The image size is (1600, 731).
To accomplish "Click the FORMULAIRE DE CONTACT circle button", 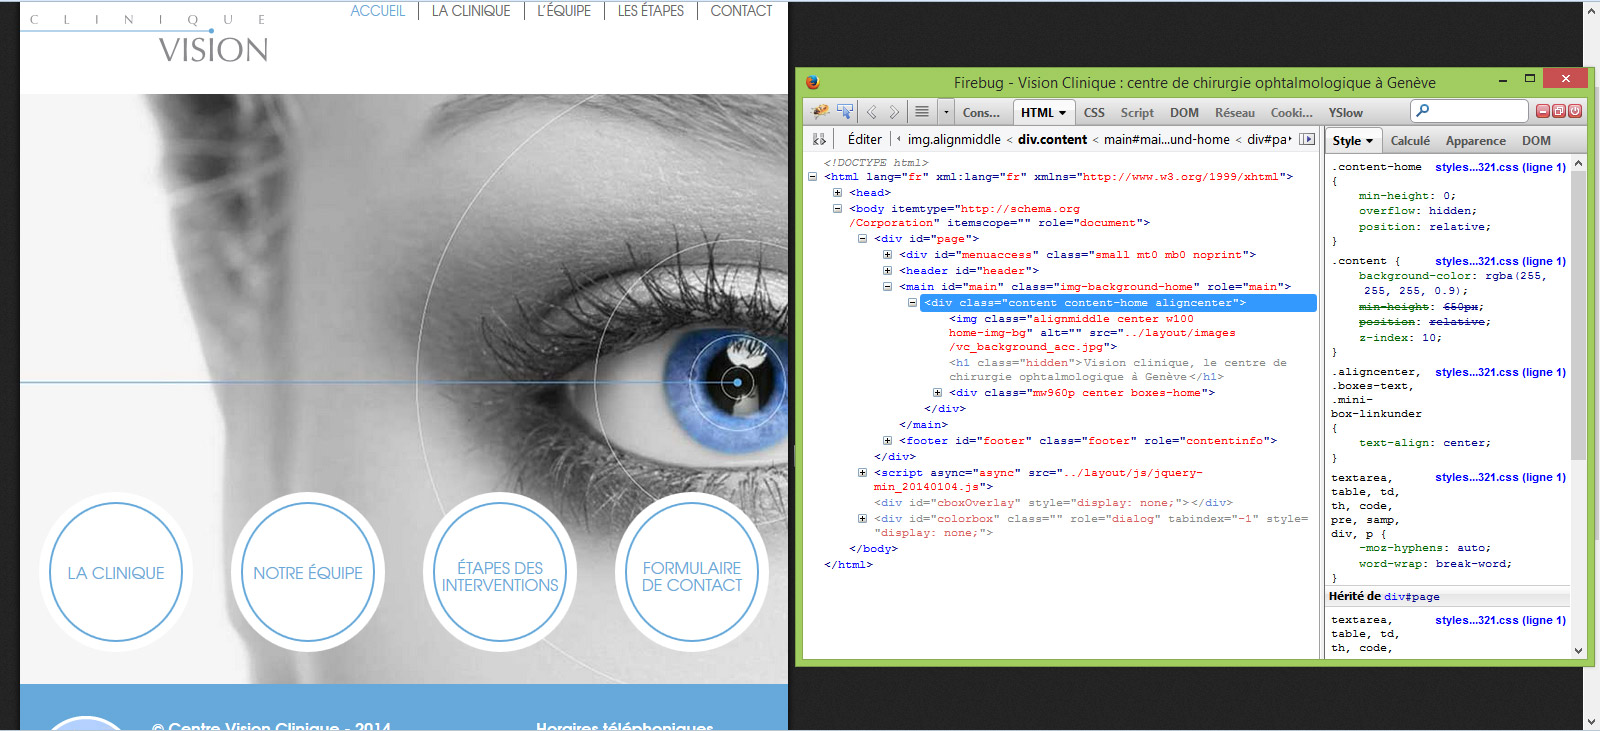I will (x=692, y=572).
